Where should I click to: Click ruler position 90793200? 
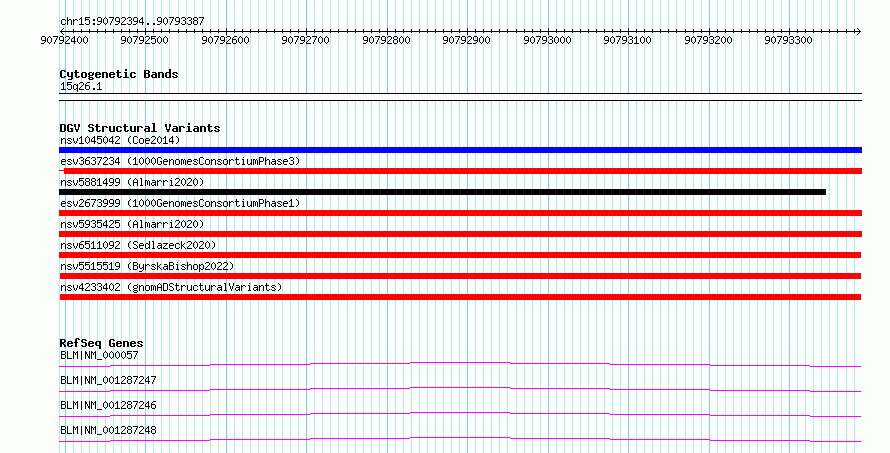[x=708, y=40]
